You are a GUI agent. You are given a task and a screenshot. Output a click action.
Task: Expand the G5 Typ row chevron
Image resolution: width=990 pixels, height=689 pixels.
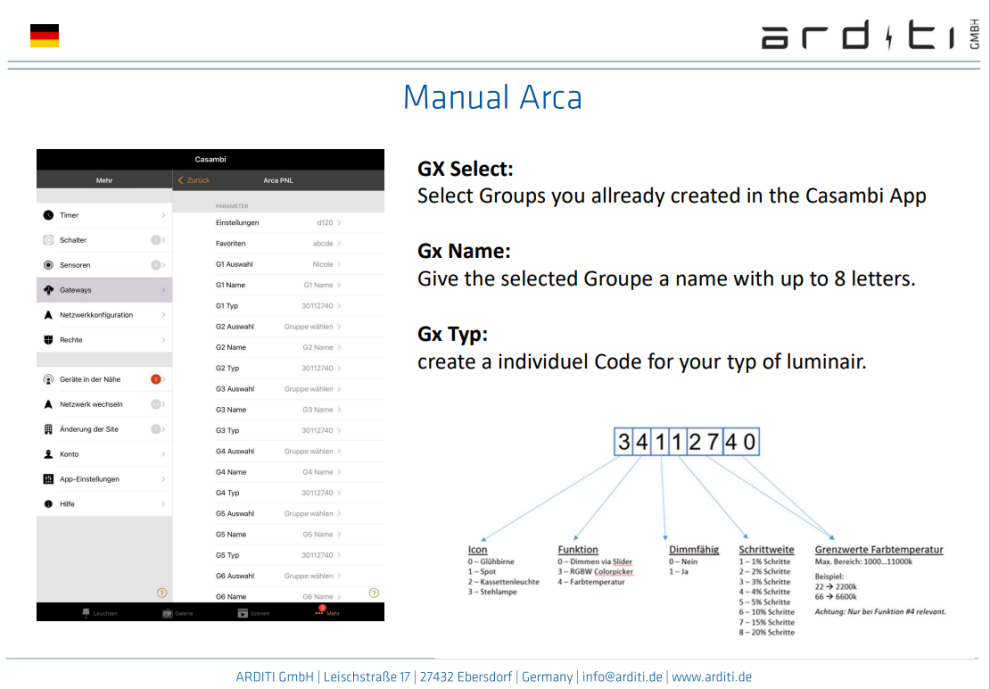(339, 556)
